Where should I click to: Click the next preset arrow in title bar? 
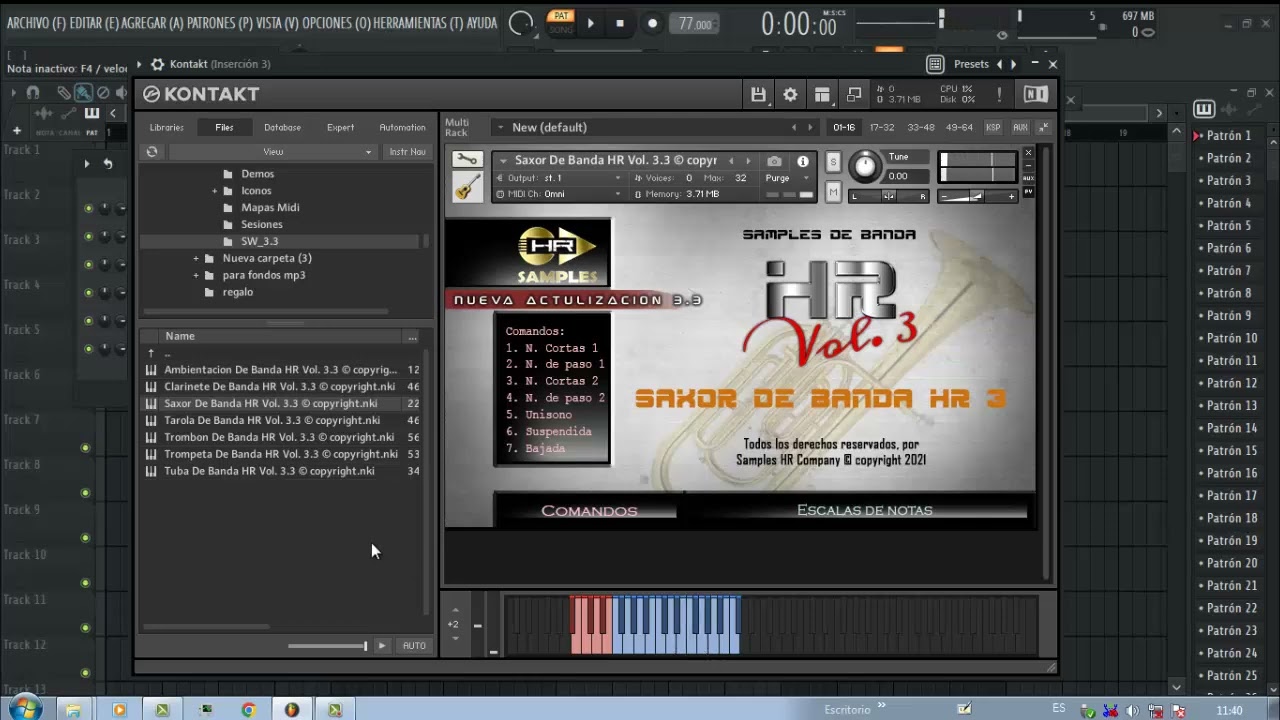click(1013, 64)
